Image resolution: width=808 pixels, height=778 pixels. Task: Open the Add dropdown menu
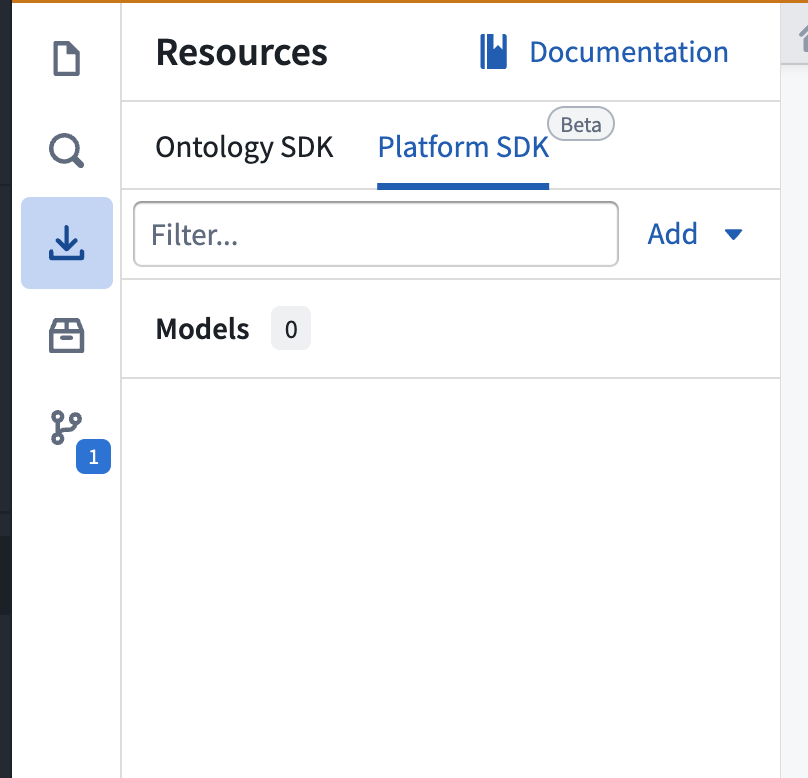coord(672,233)
